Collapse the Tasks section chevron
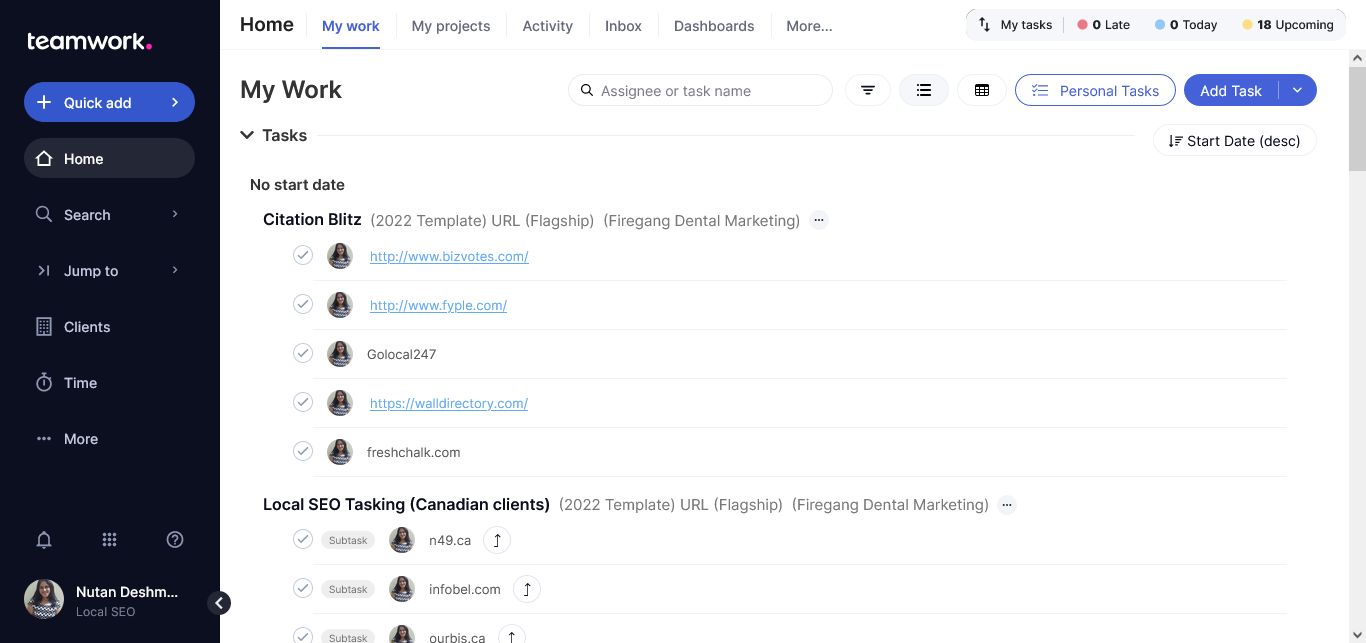Screen dimensions: 1366x643 (247, 135)
